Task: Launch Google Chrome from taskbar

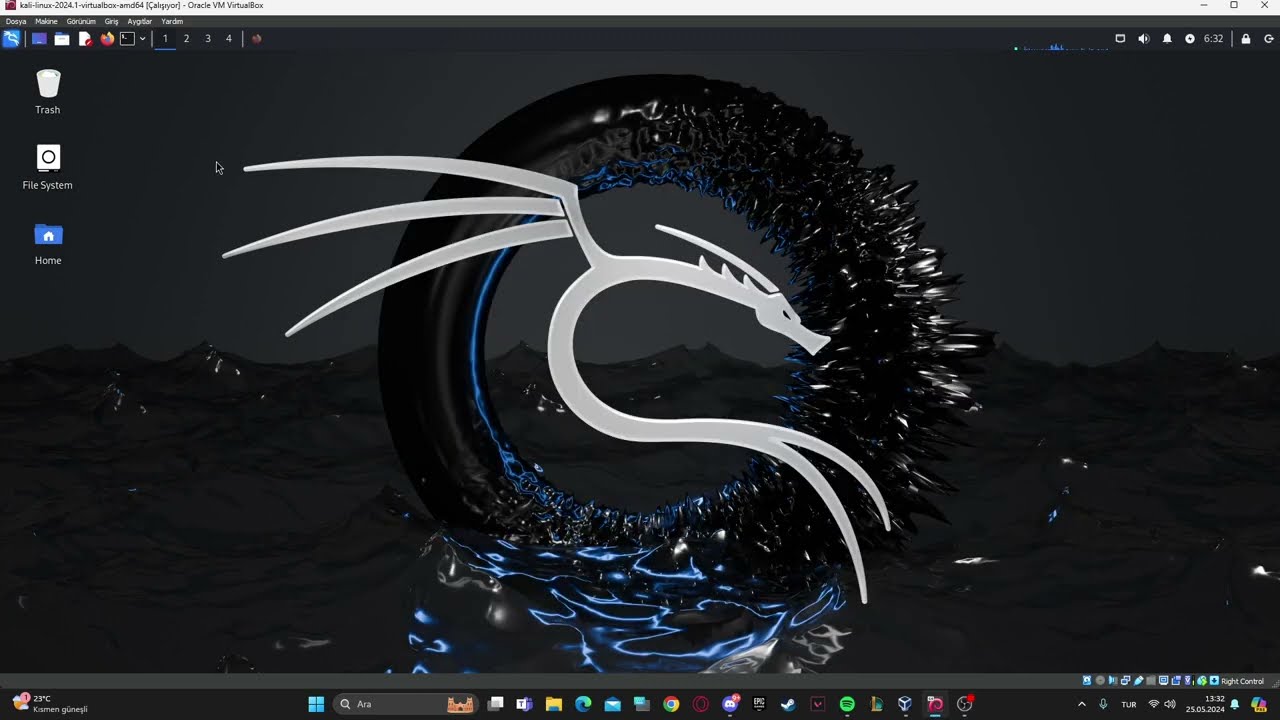Action: point(671,704)
